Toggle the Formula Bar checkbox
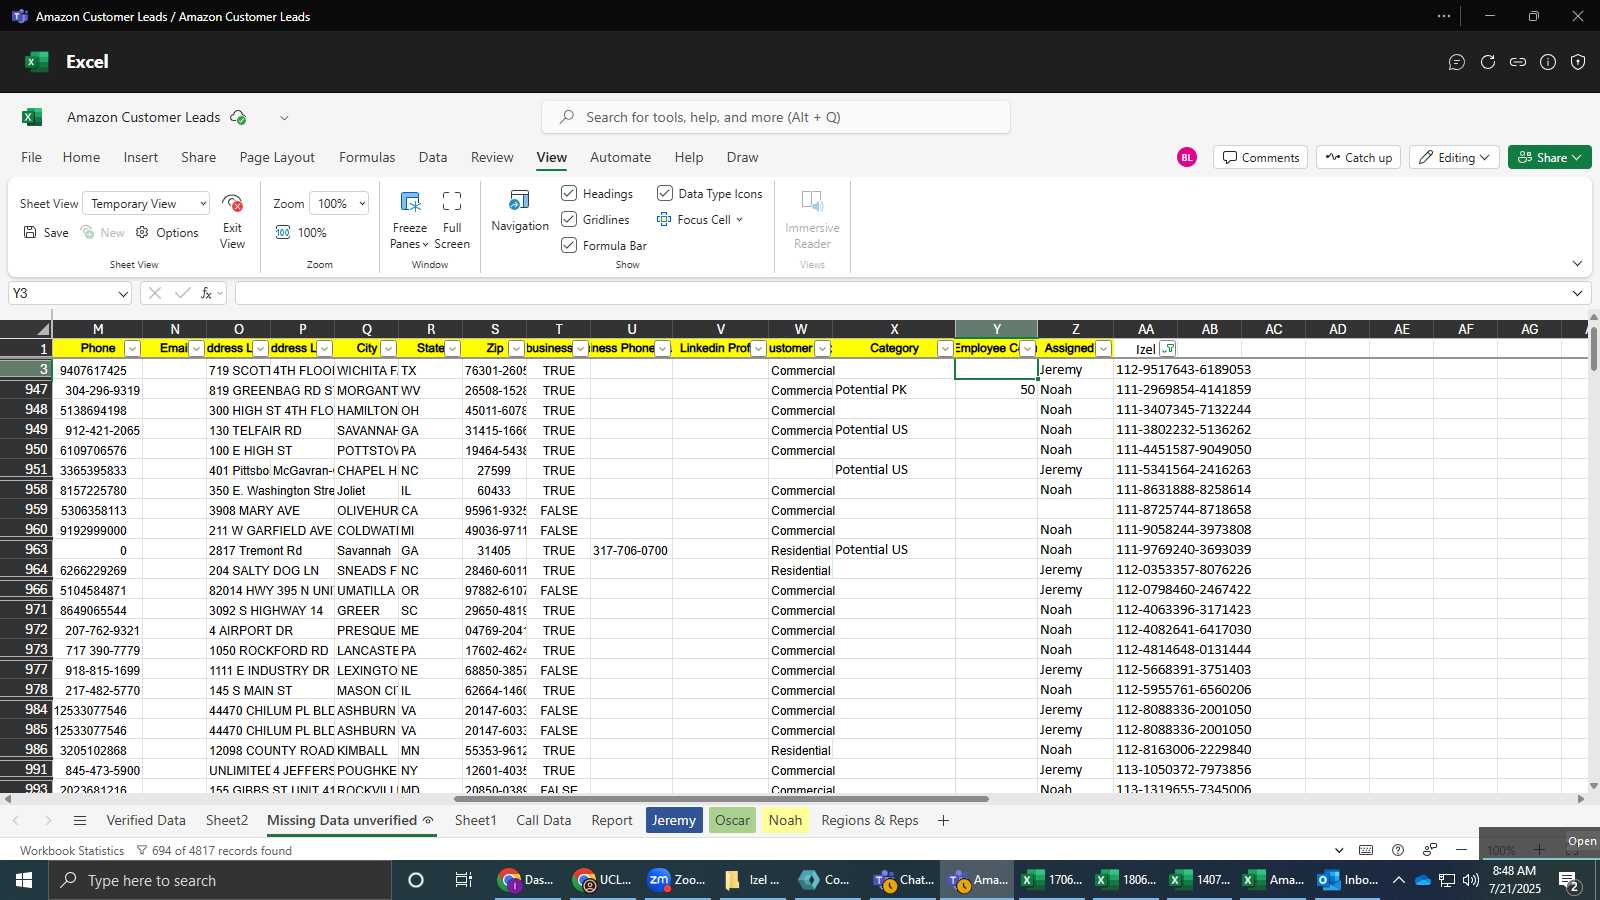 pos(569,245)
